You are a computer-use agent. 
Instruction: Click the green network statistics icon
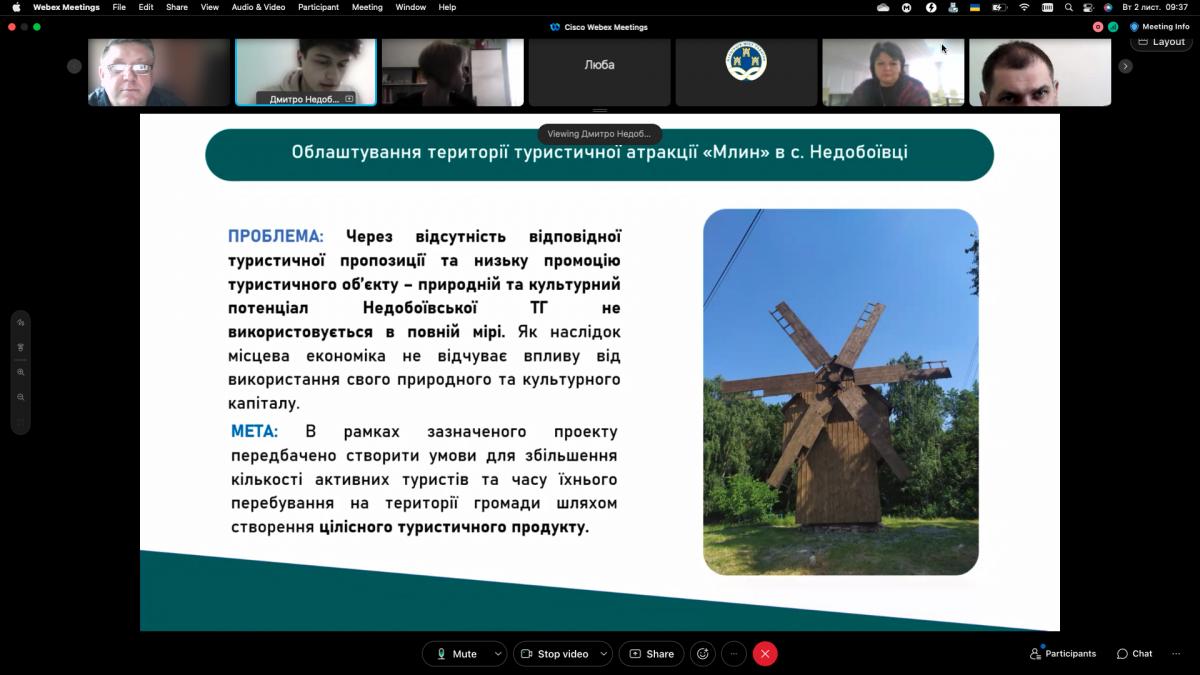pos(1113,27)
